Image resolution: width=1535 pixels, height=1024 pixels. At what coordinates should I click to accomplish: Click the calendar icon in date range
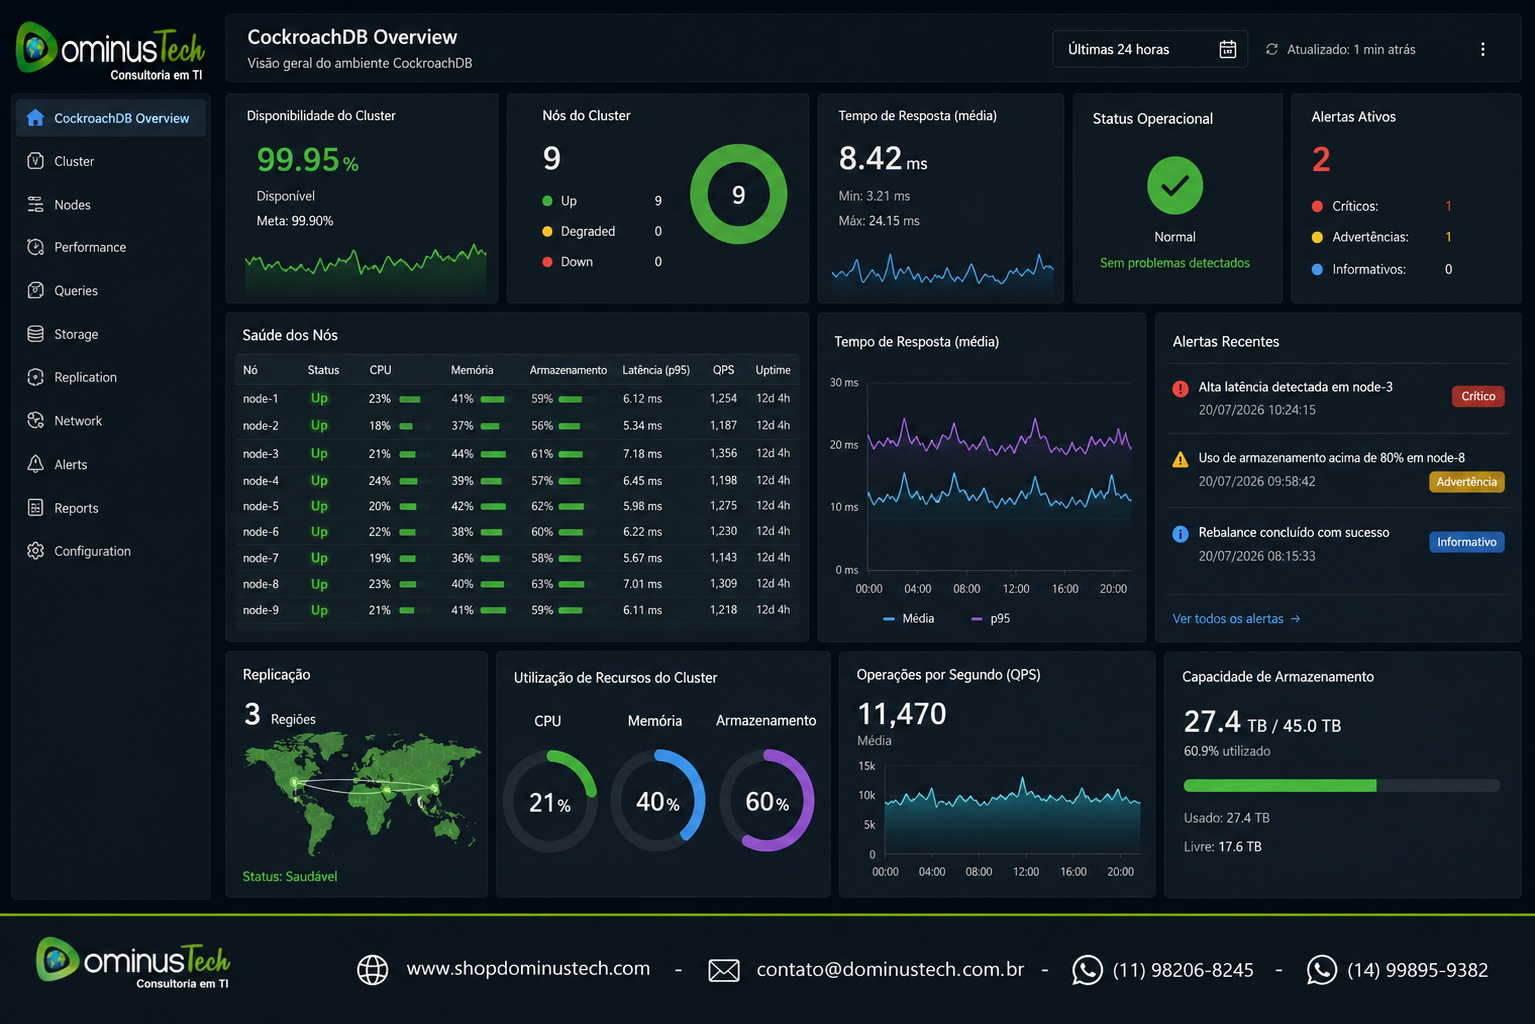click(1227, 49)
